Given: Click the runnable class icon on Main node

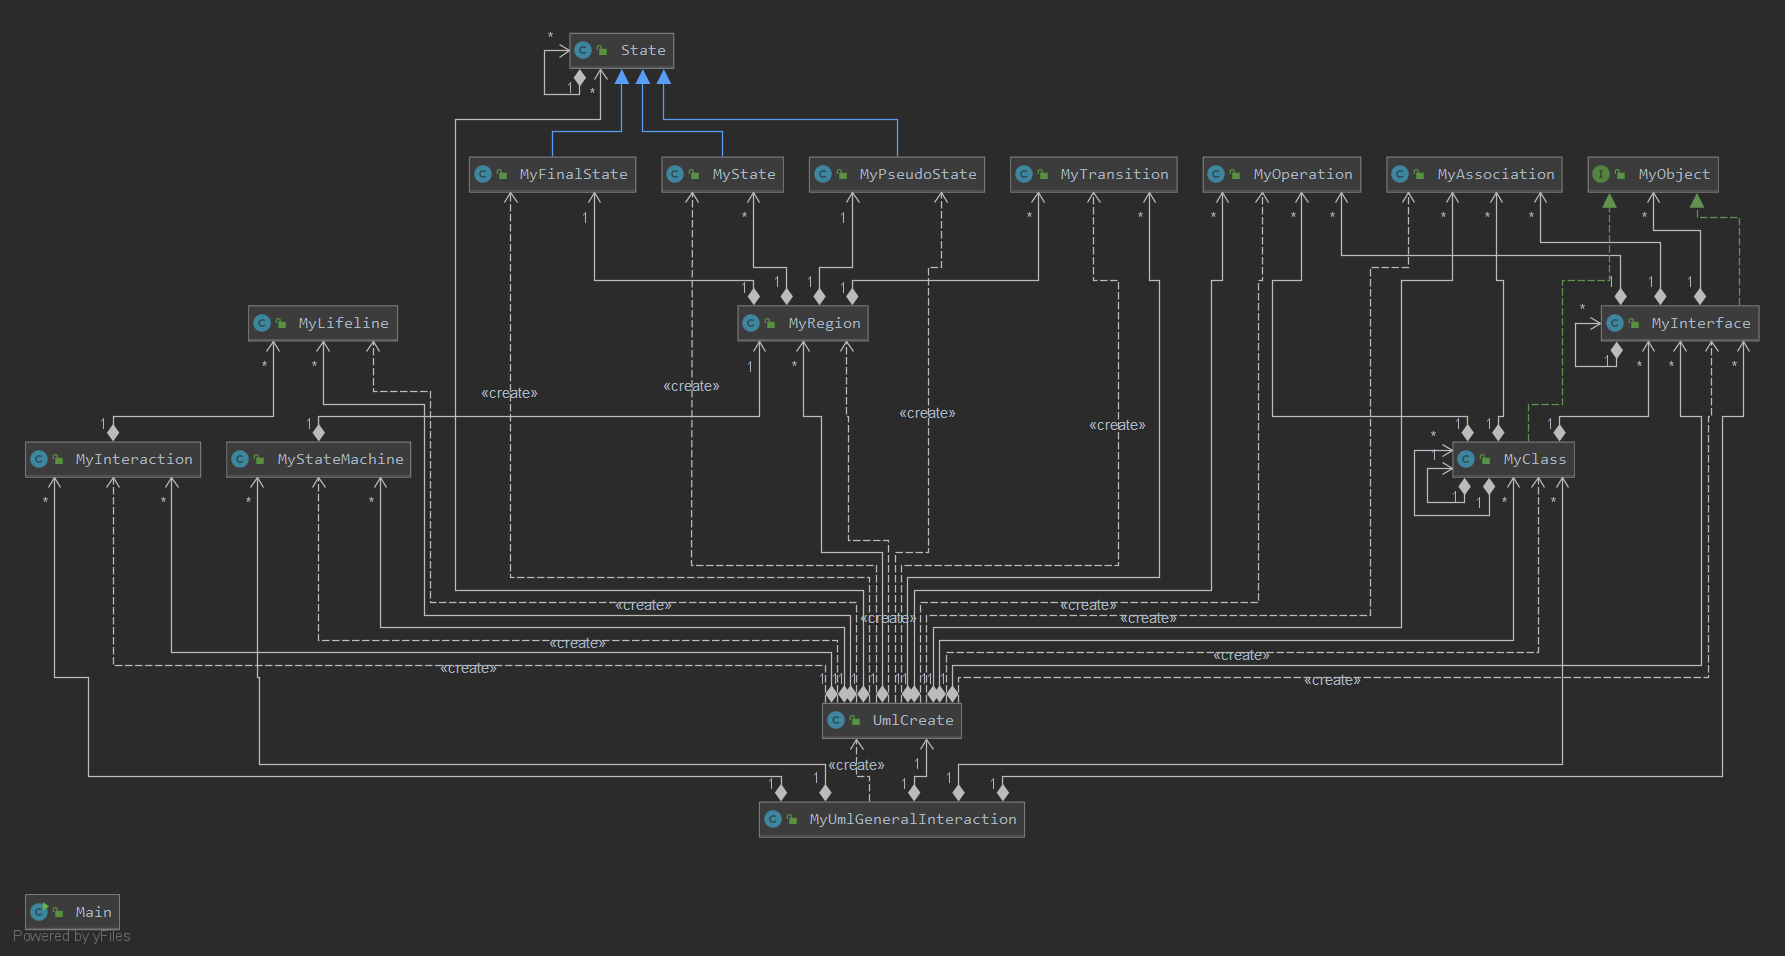Looking at the screenshot, I should point(39,912).
